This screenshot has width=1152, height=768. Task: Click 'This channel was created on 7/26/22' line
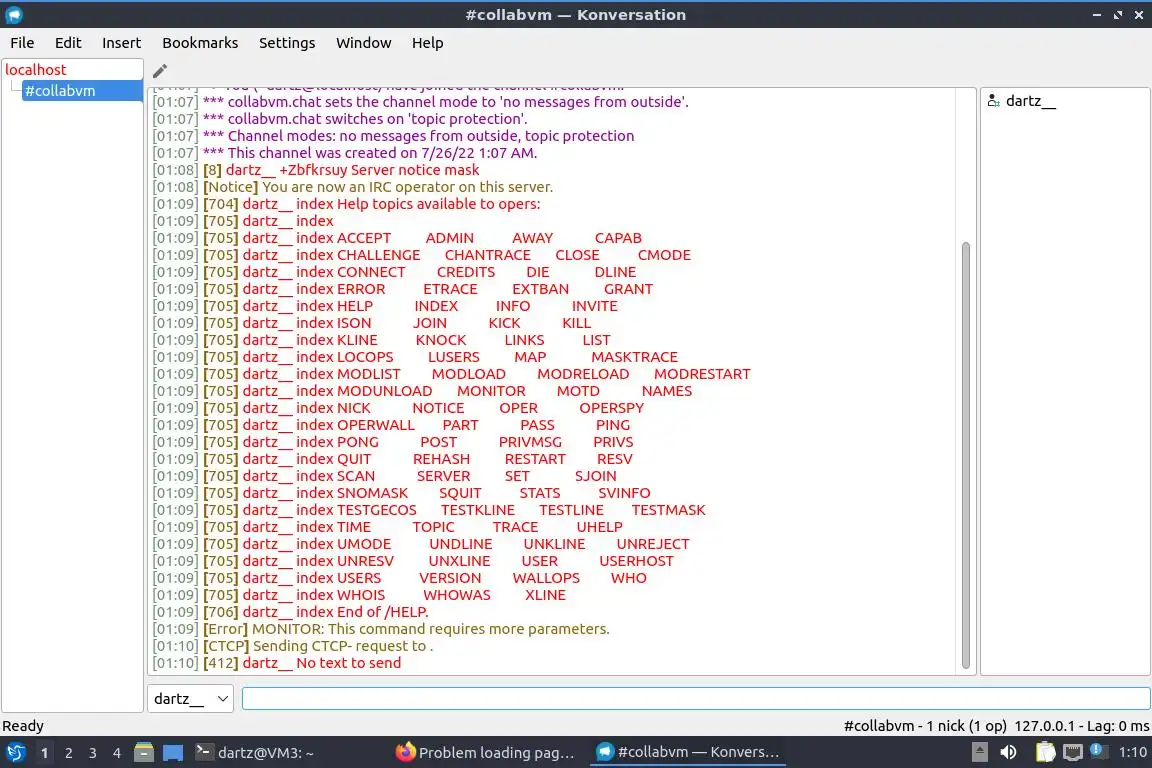pos(345,153)
